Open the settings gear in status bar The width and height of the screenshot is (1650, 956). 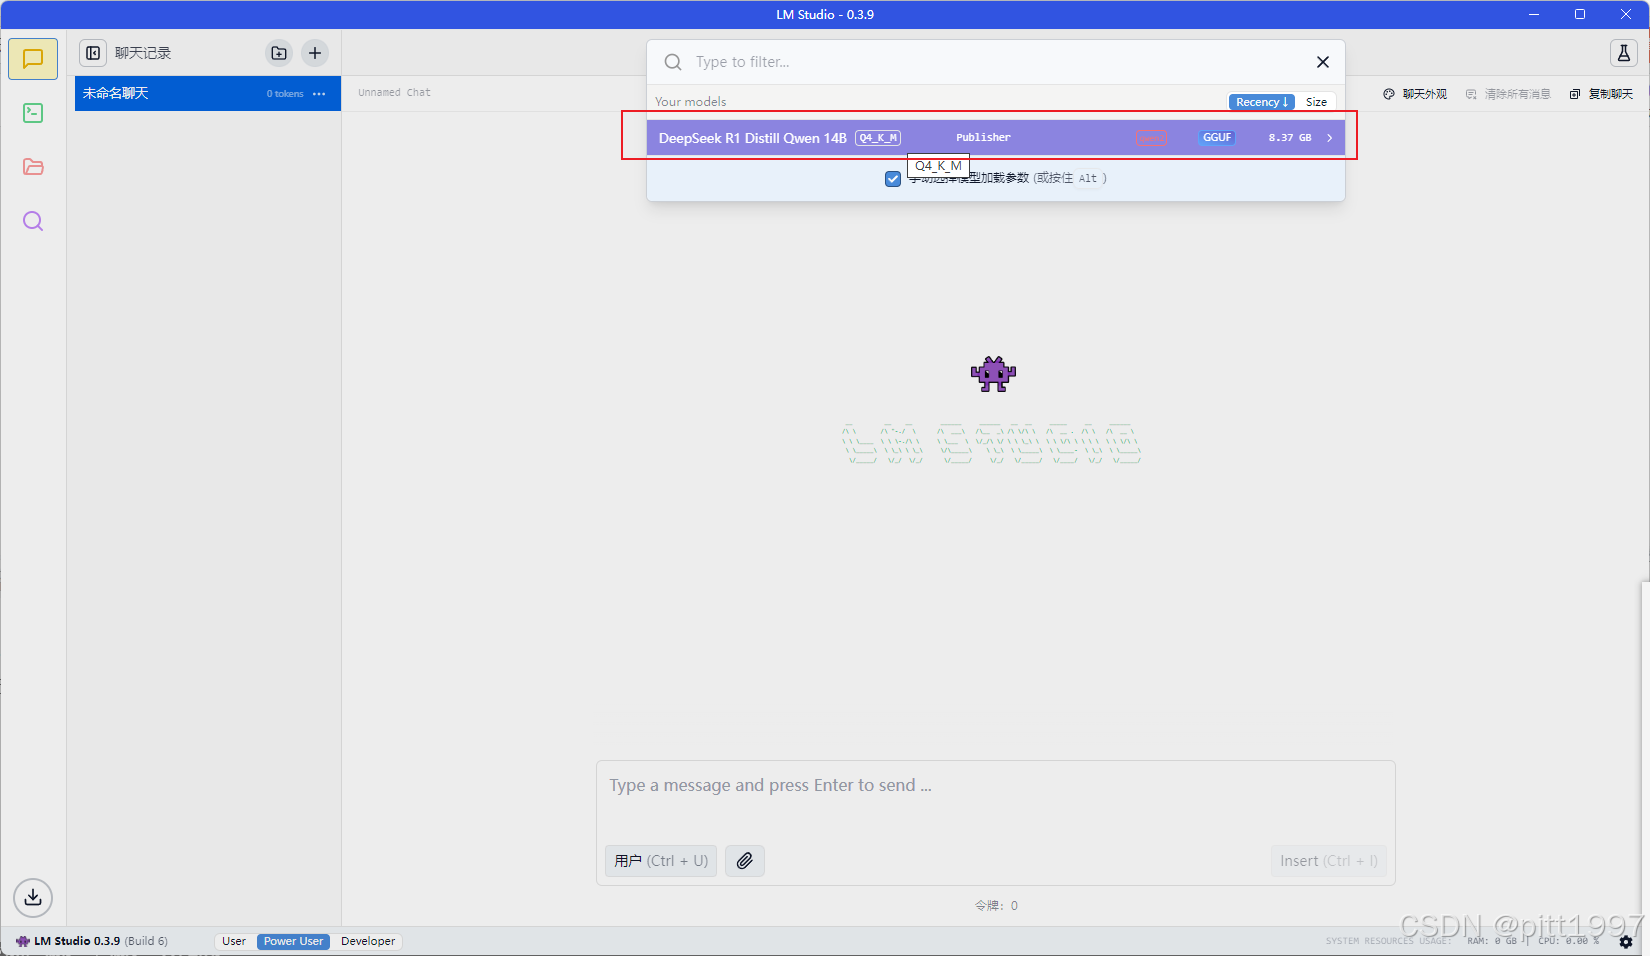(1626, 941)
